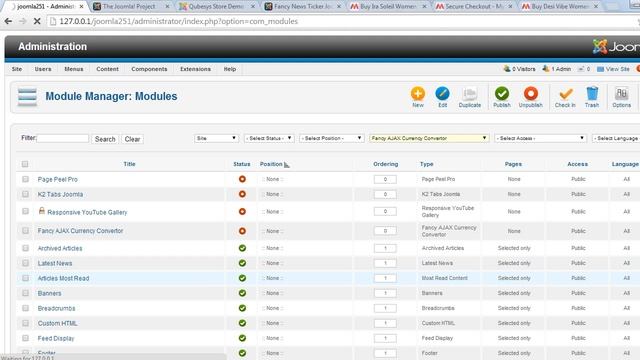Open the Users menu
The height and width of the screenshot is (360, 640).
point(43,69)
